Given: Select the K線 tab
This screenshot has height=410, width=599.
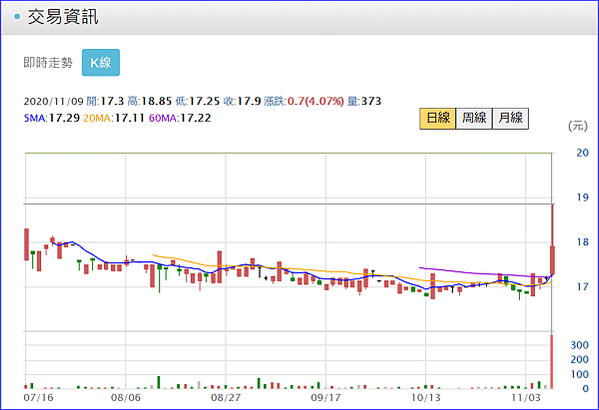Looking at the screenshot, I should pos(101,63).
